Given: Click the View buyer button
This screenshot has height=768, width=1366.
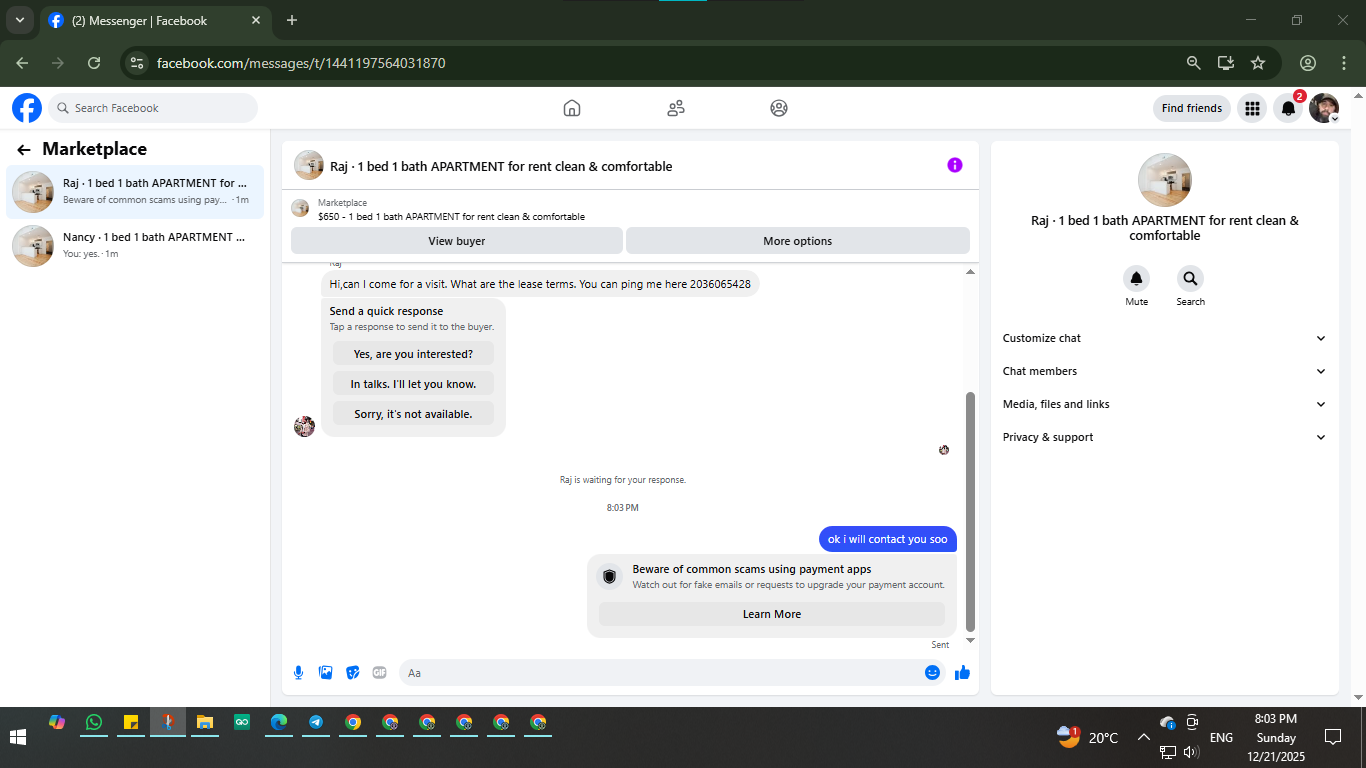Looking at the screenshot, I should [456, 241].
